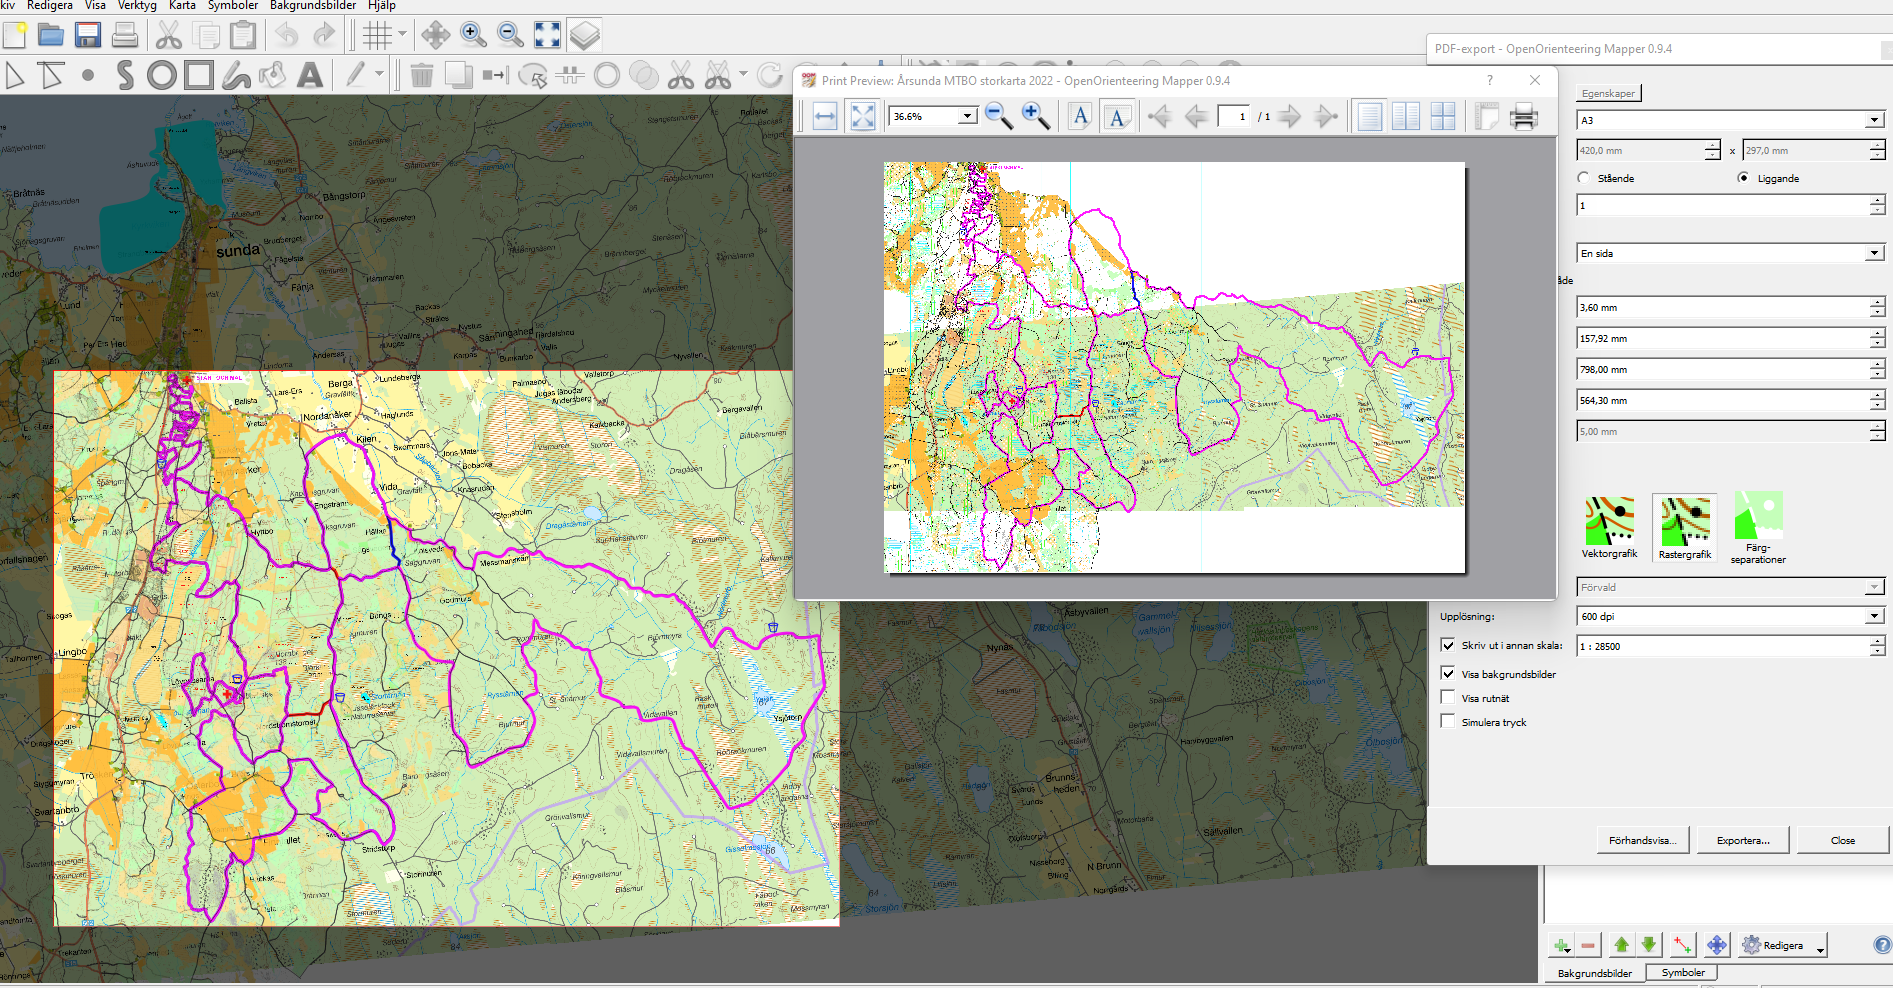1893x988 pixels.
Task: Switch to the Symboler tab at bottom right
Action: click(x=1683, y=972)
